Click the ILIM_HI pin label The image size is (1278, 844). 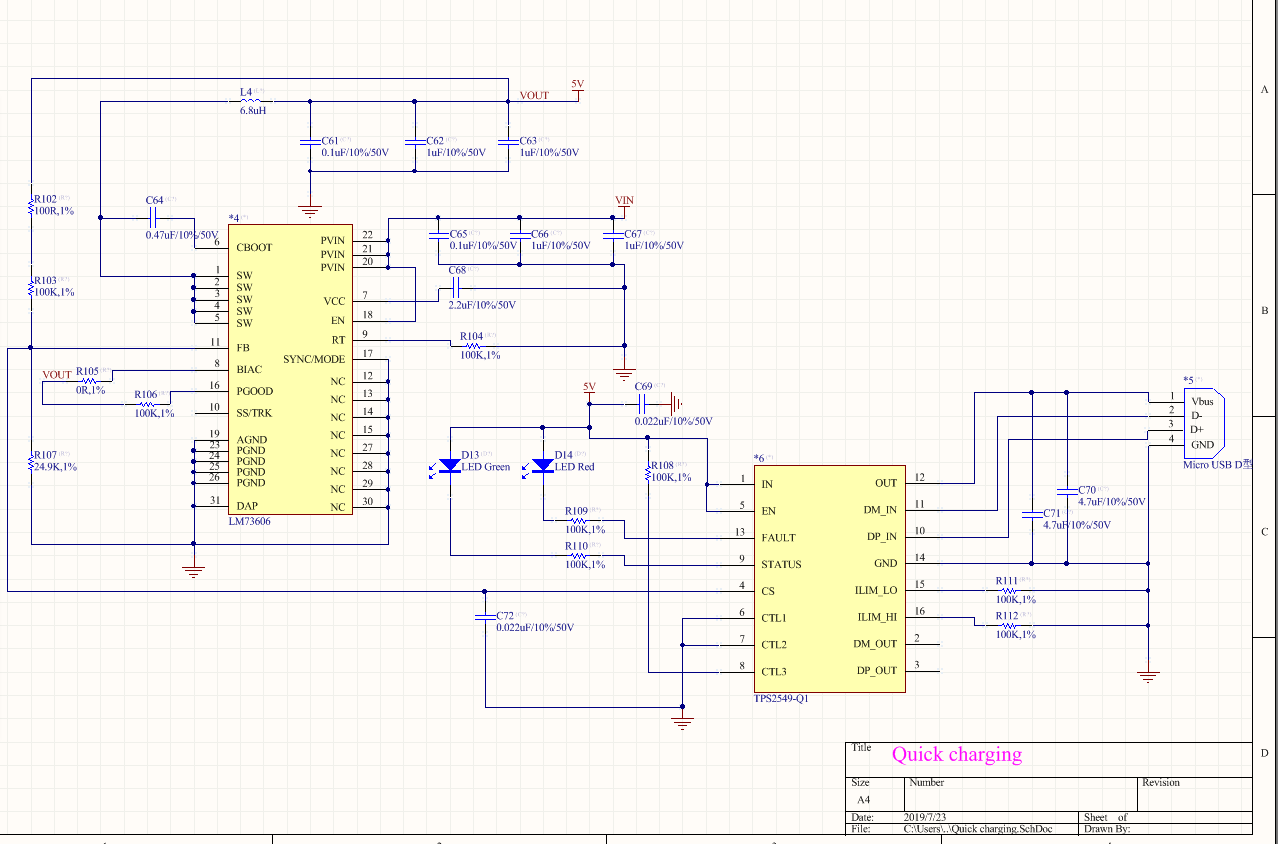coord(876,617)
